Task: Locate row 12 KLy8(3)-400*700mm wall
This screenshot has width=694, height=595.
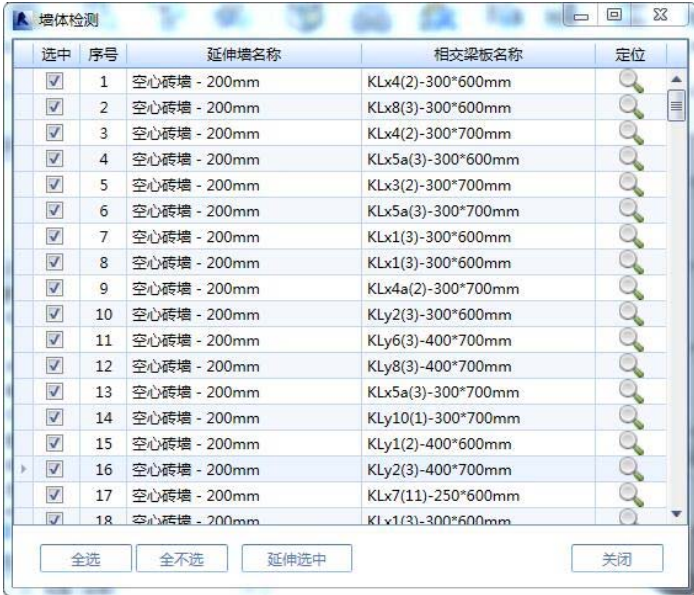Action: pos(631,366)
